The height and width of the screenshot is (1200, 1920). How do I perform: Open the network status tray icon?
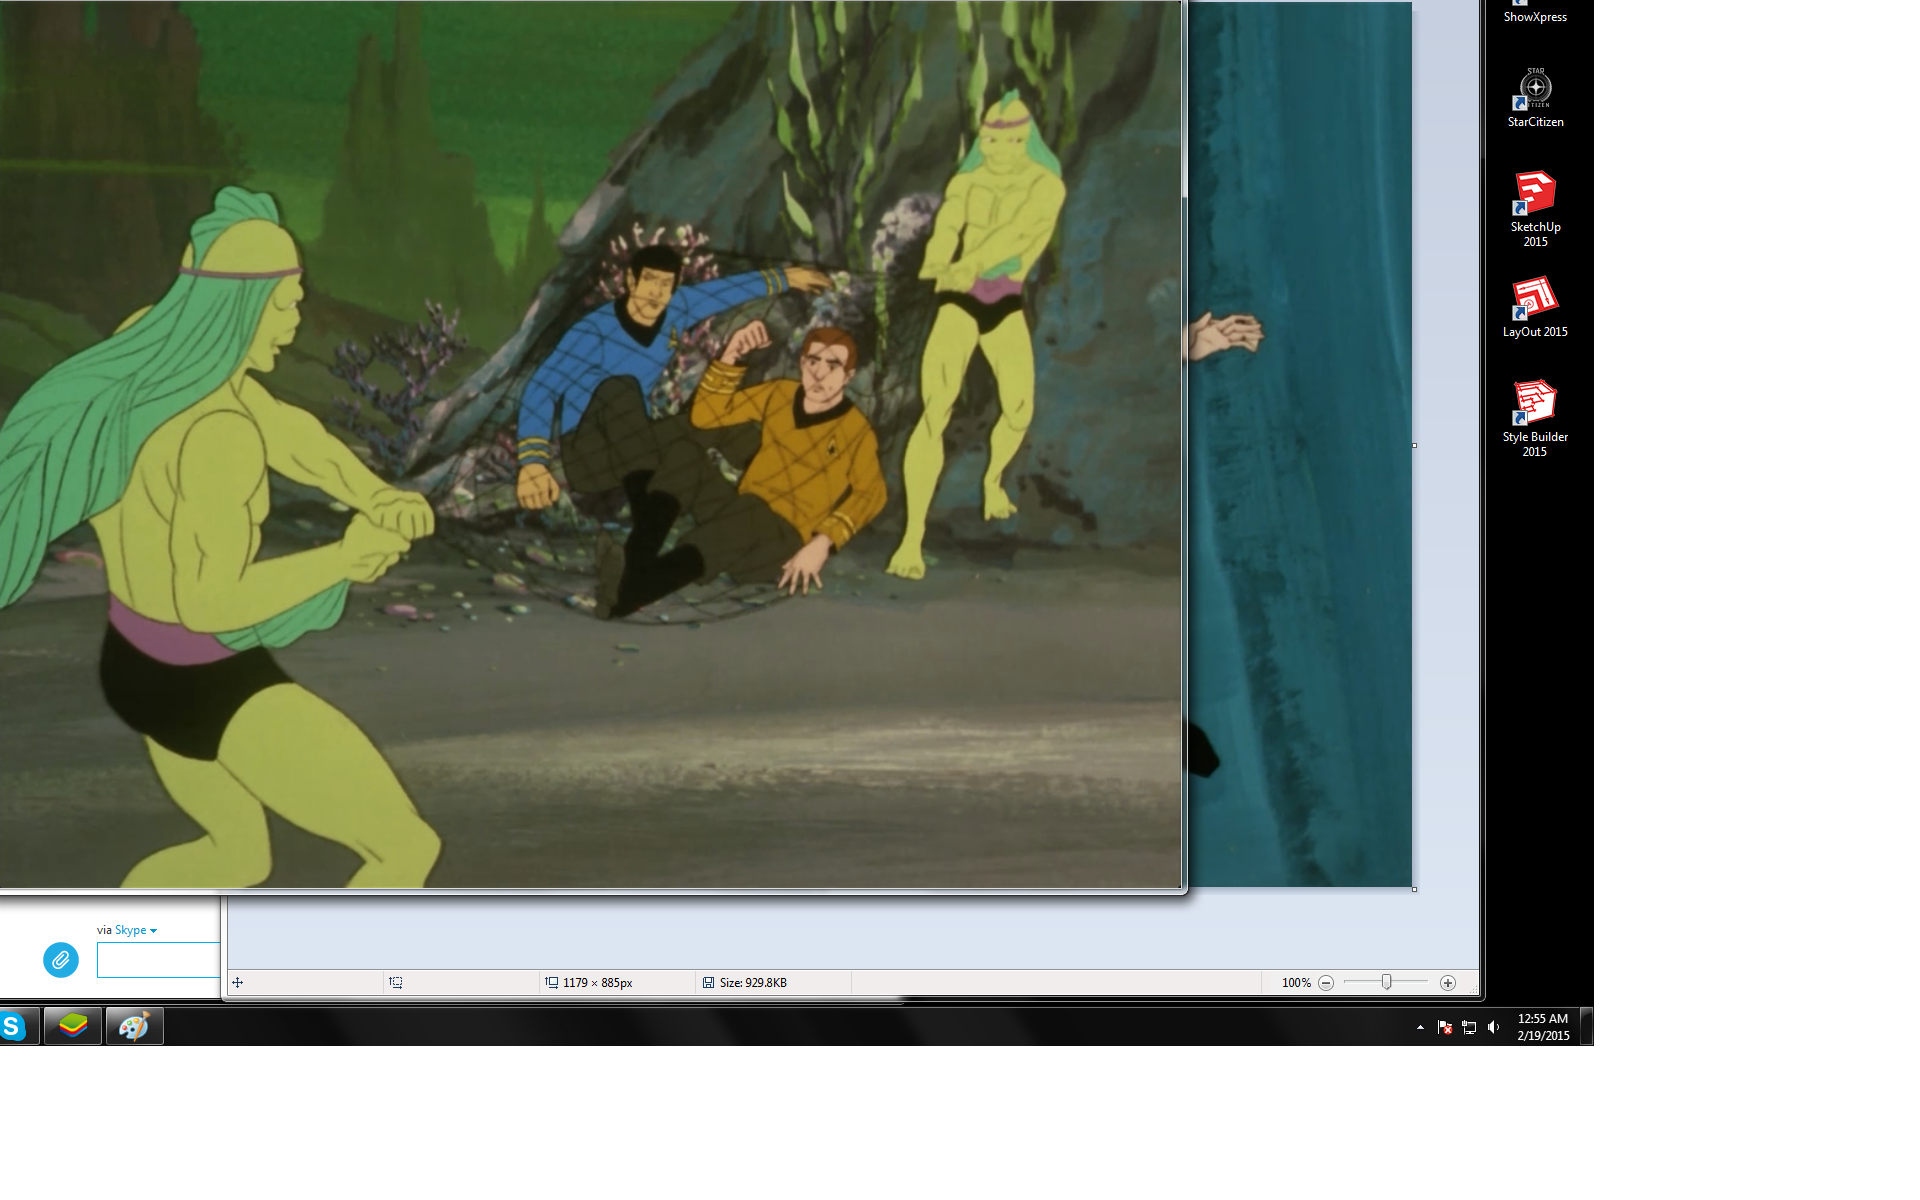(1469, 1027)
